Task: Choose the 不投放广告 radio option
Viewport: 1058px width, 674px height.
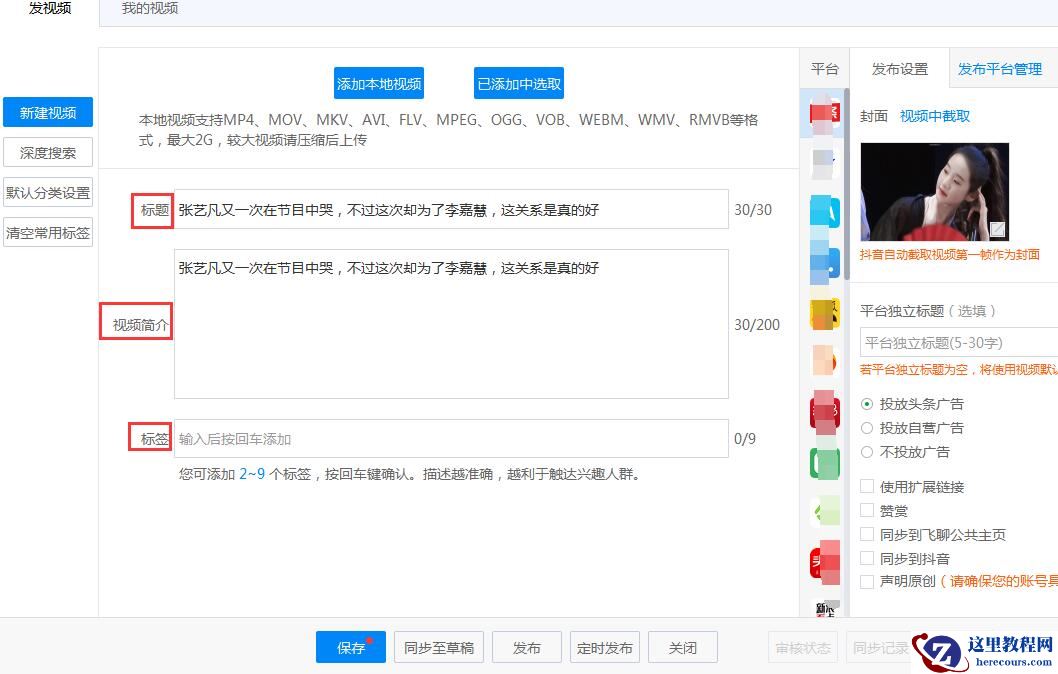Action: click(x=867, y=452)
